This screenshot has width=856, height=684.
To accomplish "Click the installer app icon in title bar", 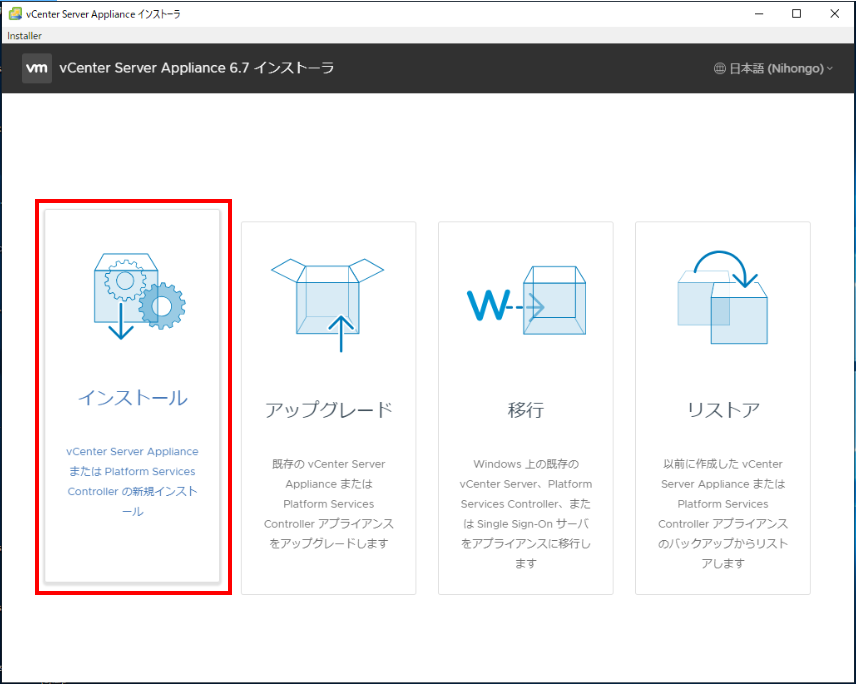I will [15, 14].
